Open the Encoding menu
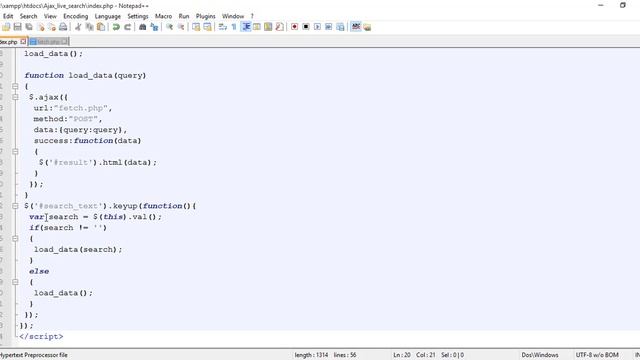The height and width of the screenshot is (360, 640). pyautogui.click(x=76, y=16)
